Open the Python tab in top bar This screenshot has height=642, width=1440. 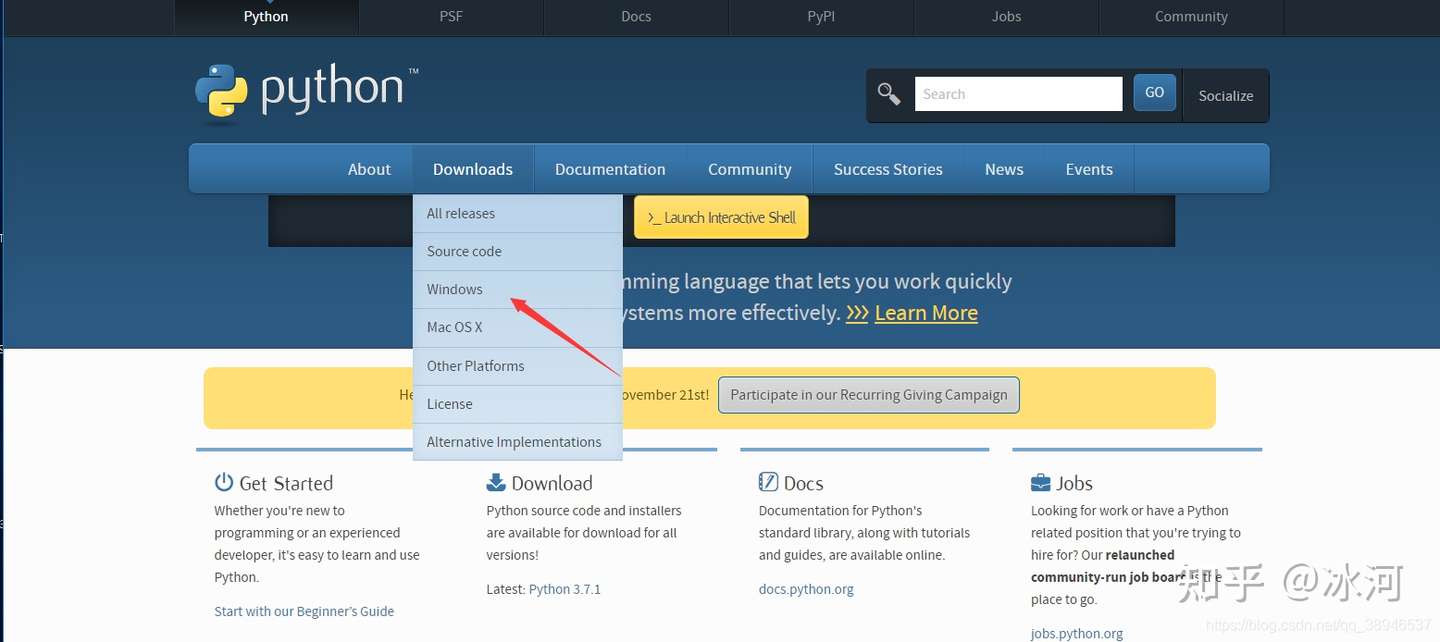click(x=266, y=17)
